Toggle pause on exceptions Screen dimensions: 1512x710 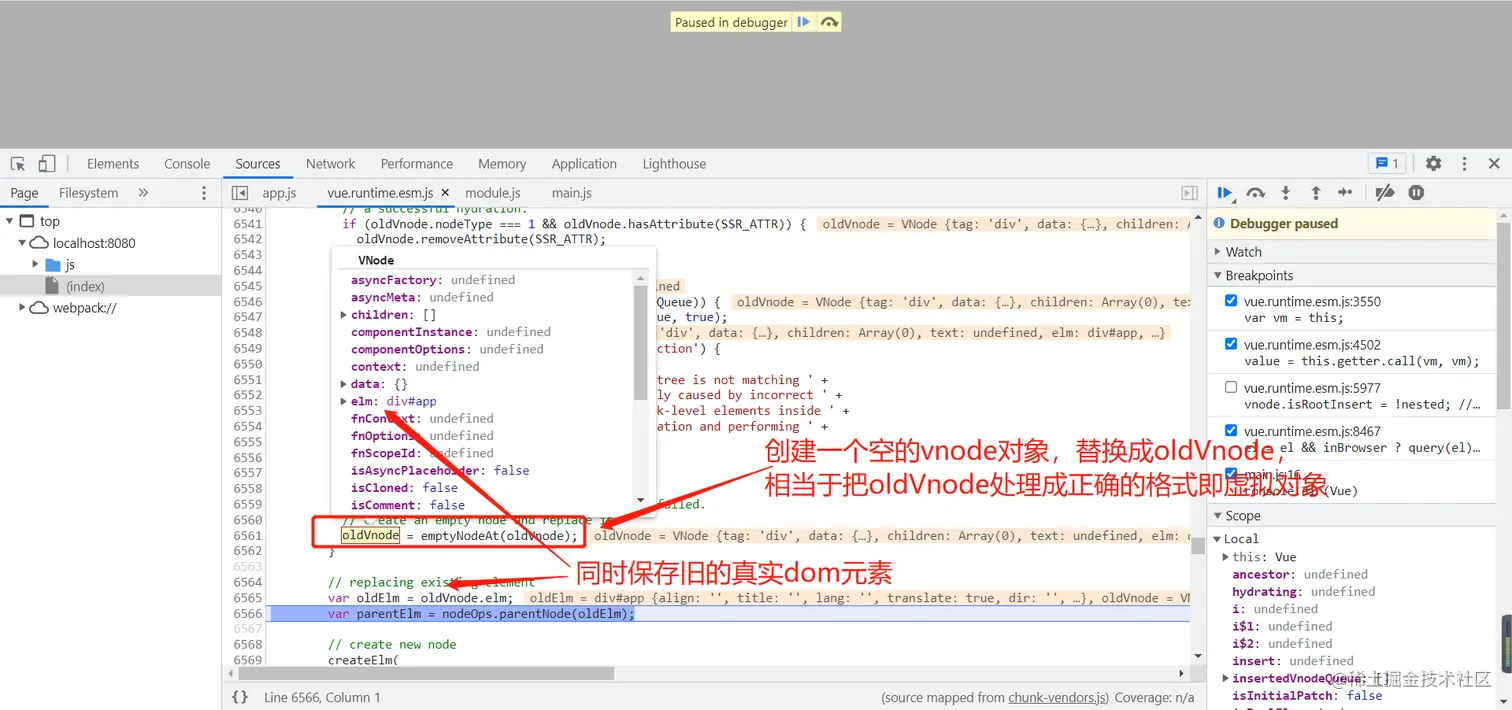tap(1416, 193)
